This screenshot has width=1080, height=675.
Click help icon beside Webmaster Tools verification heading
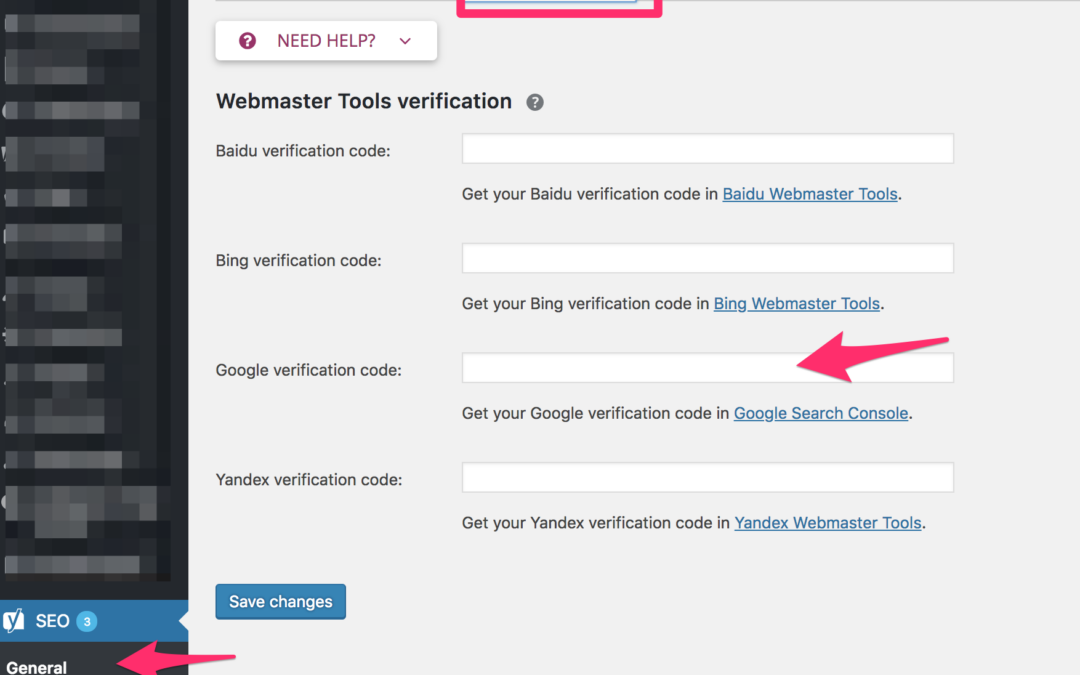pos(535,102)
